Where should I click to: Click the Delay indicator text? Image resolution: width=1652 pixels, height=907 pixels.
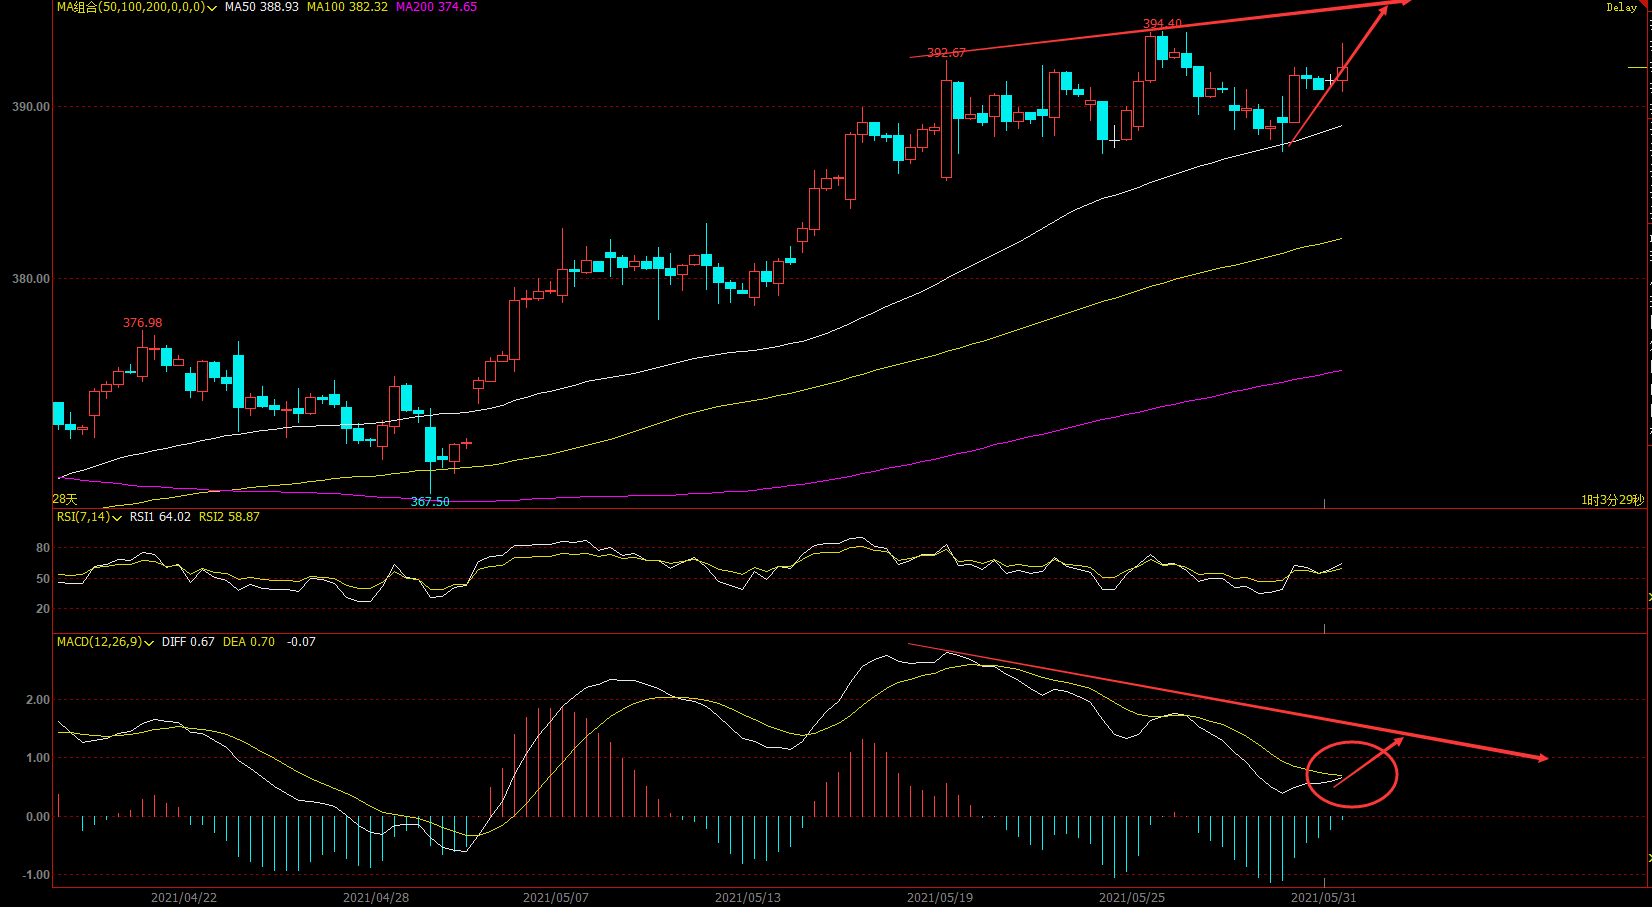click(1621, 7)
